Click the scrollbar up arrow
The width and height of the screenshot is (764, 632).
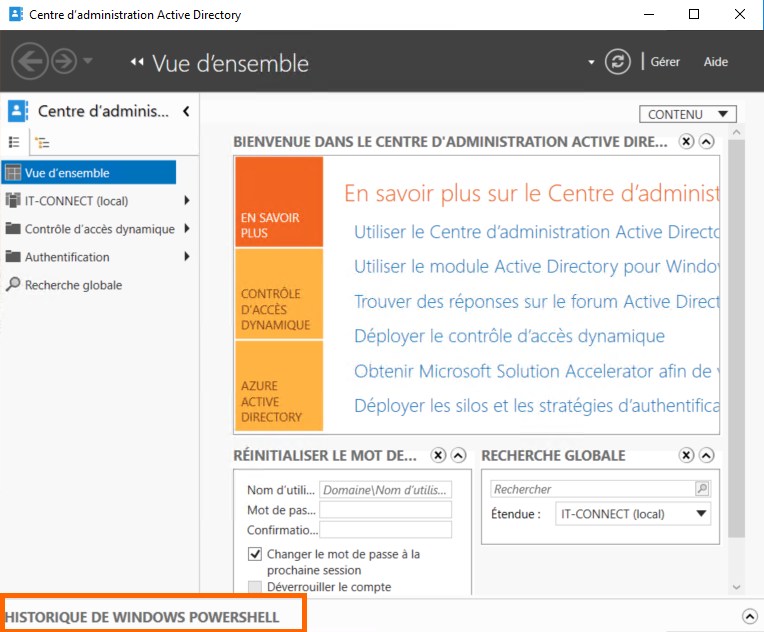[x=736, y=132]
